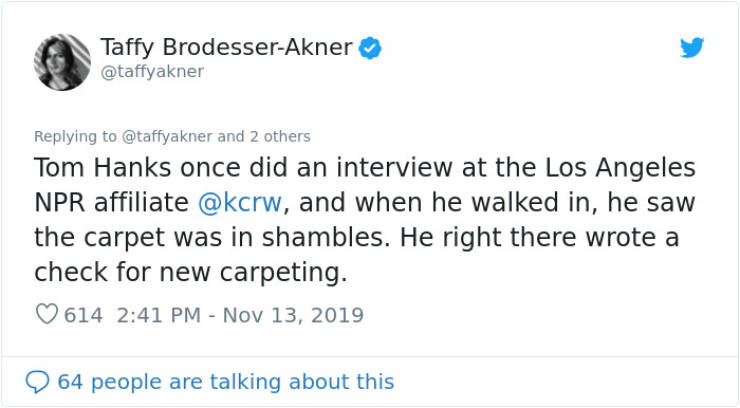This screenshot has height=408, width=740.
Task: Open '64 people are talking about this'
Action: point(226,382)
